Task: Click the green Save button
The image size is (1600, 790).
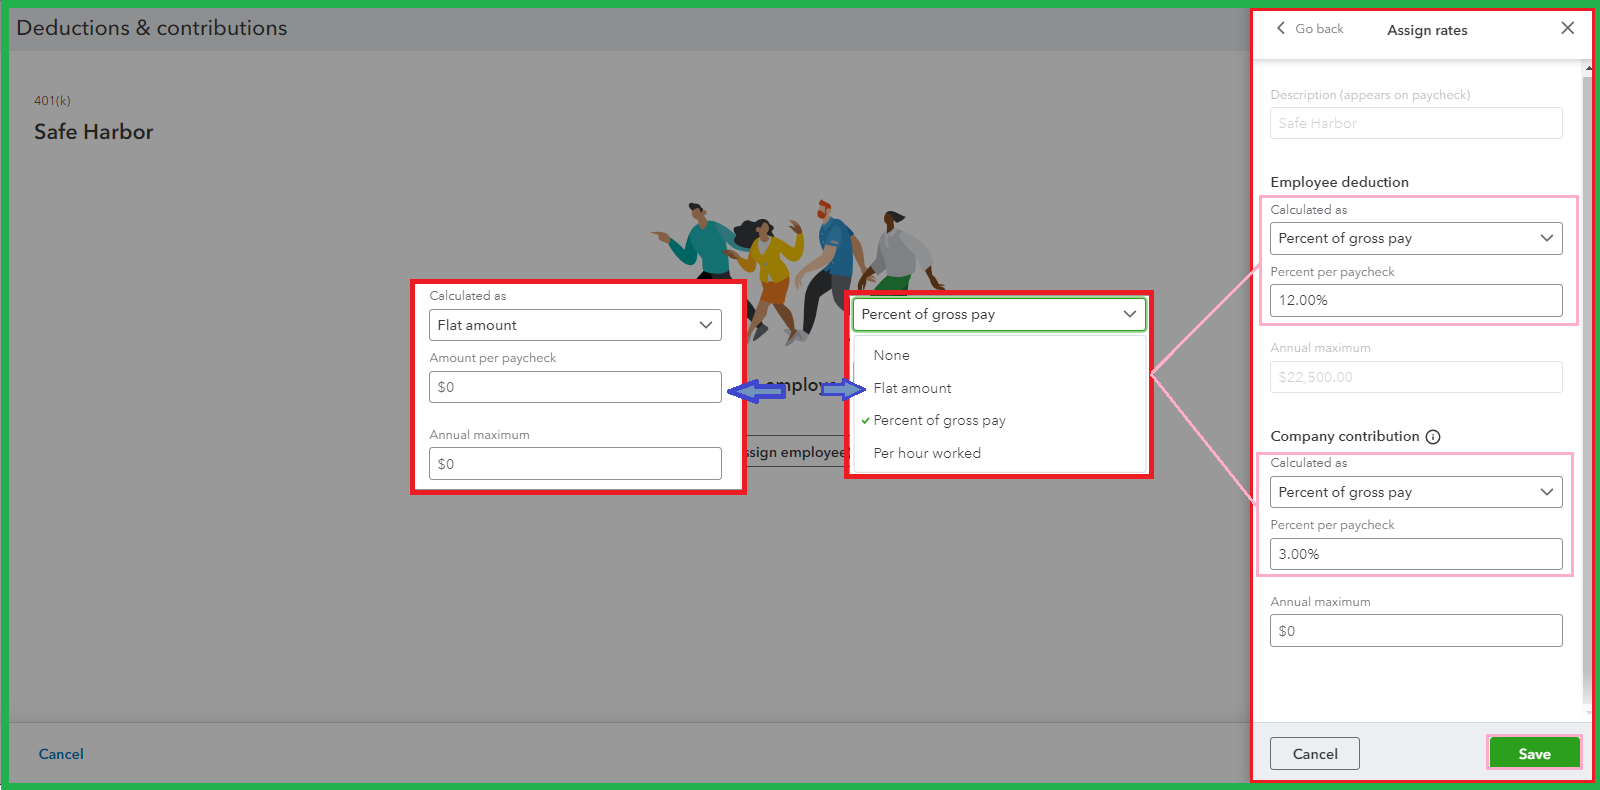Action: pos(1534,753)
